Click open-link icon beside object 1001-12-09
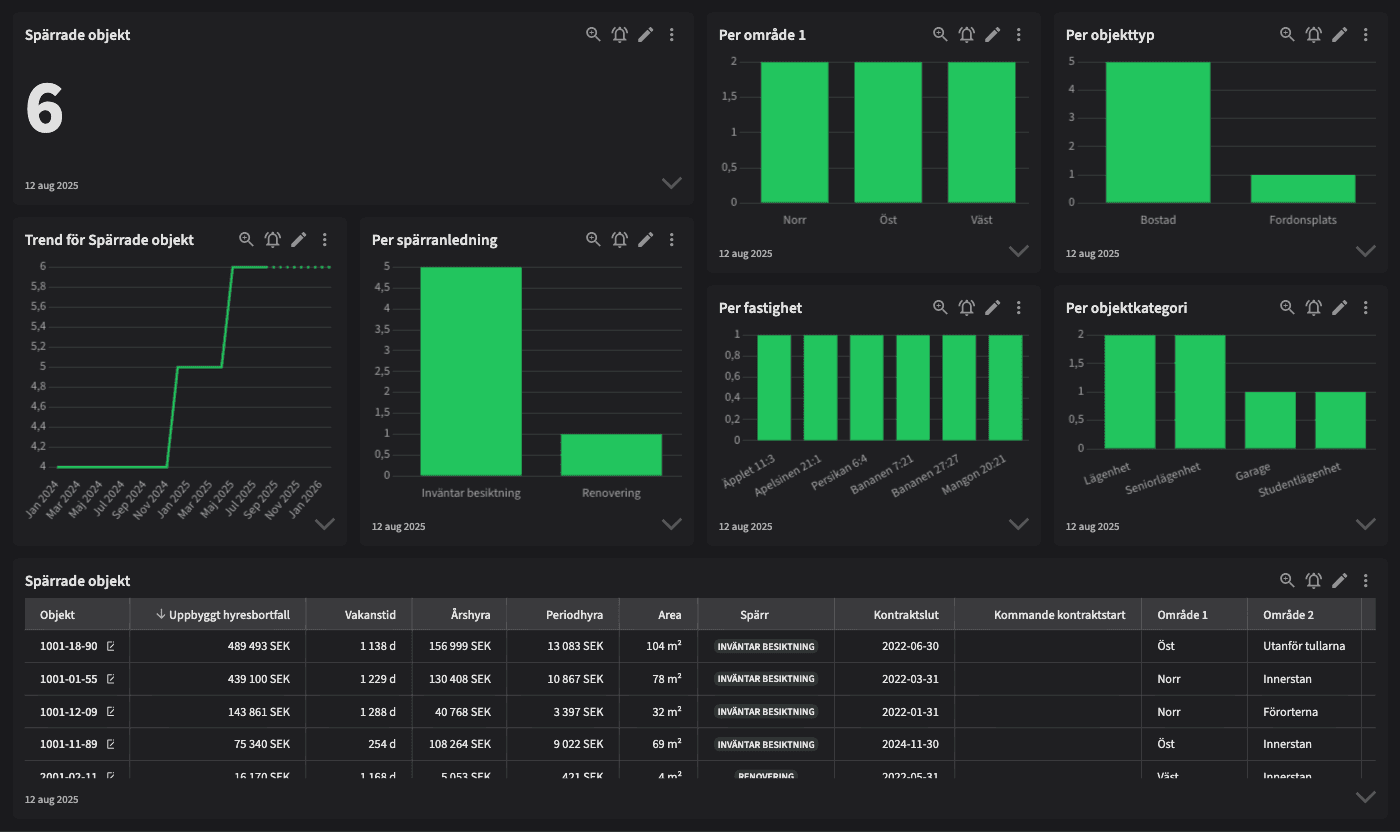1400x832 pixels. tap(111, 712)
